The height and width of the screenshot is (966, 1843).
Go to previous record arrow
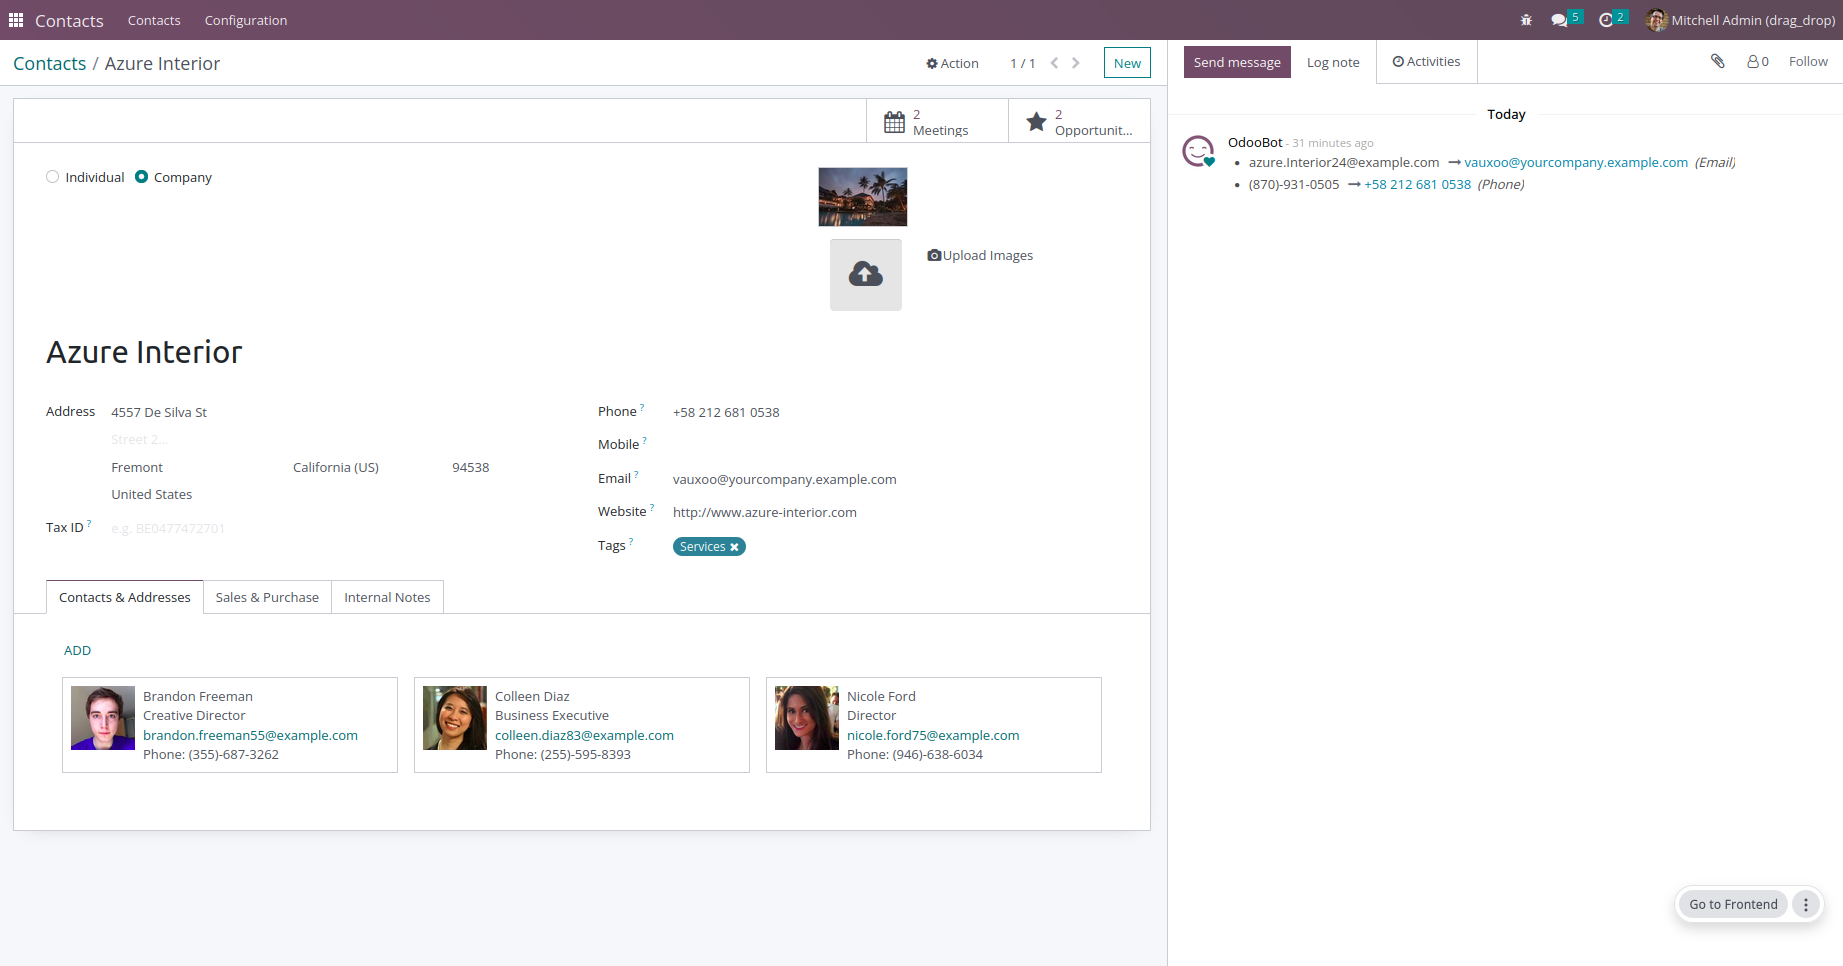coord(1054,63)
